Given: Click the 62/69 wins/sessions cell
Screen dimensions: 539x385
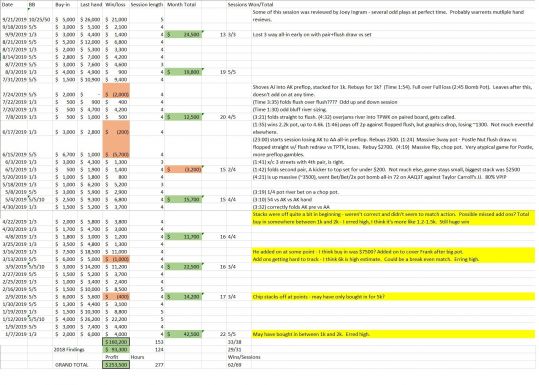Looking at the screenshot, I should pos(234,365).
